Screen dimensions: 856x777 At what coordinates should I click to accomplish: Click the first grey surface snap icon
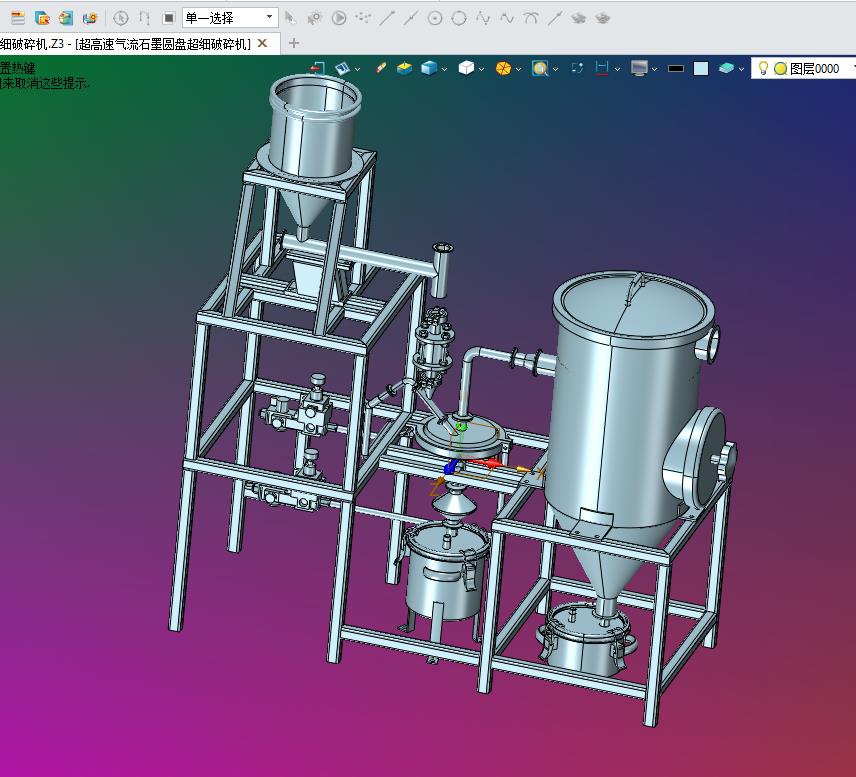click(x=579, y=18)
